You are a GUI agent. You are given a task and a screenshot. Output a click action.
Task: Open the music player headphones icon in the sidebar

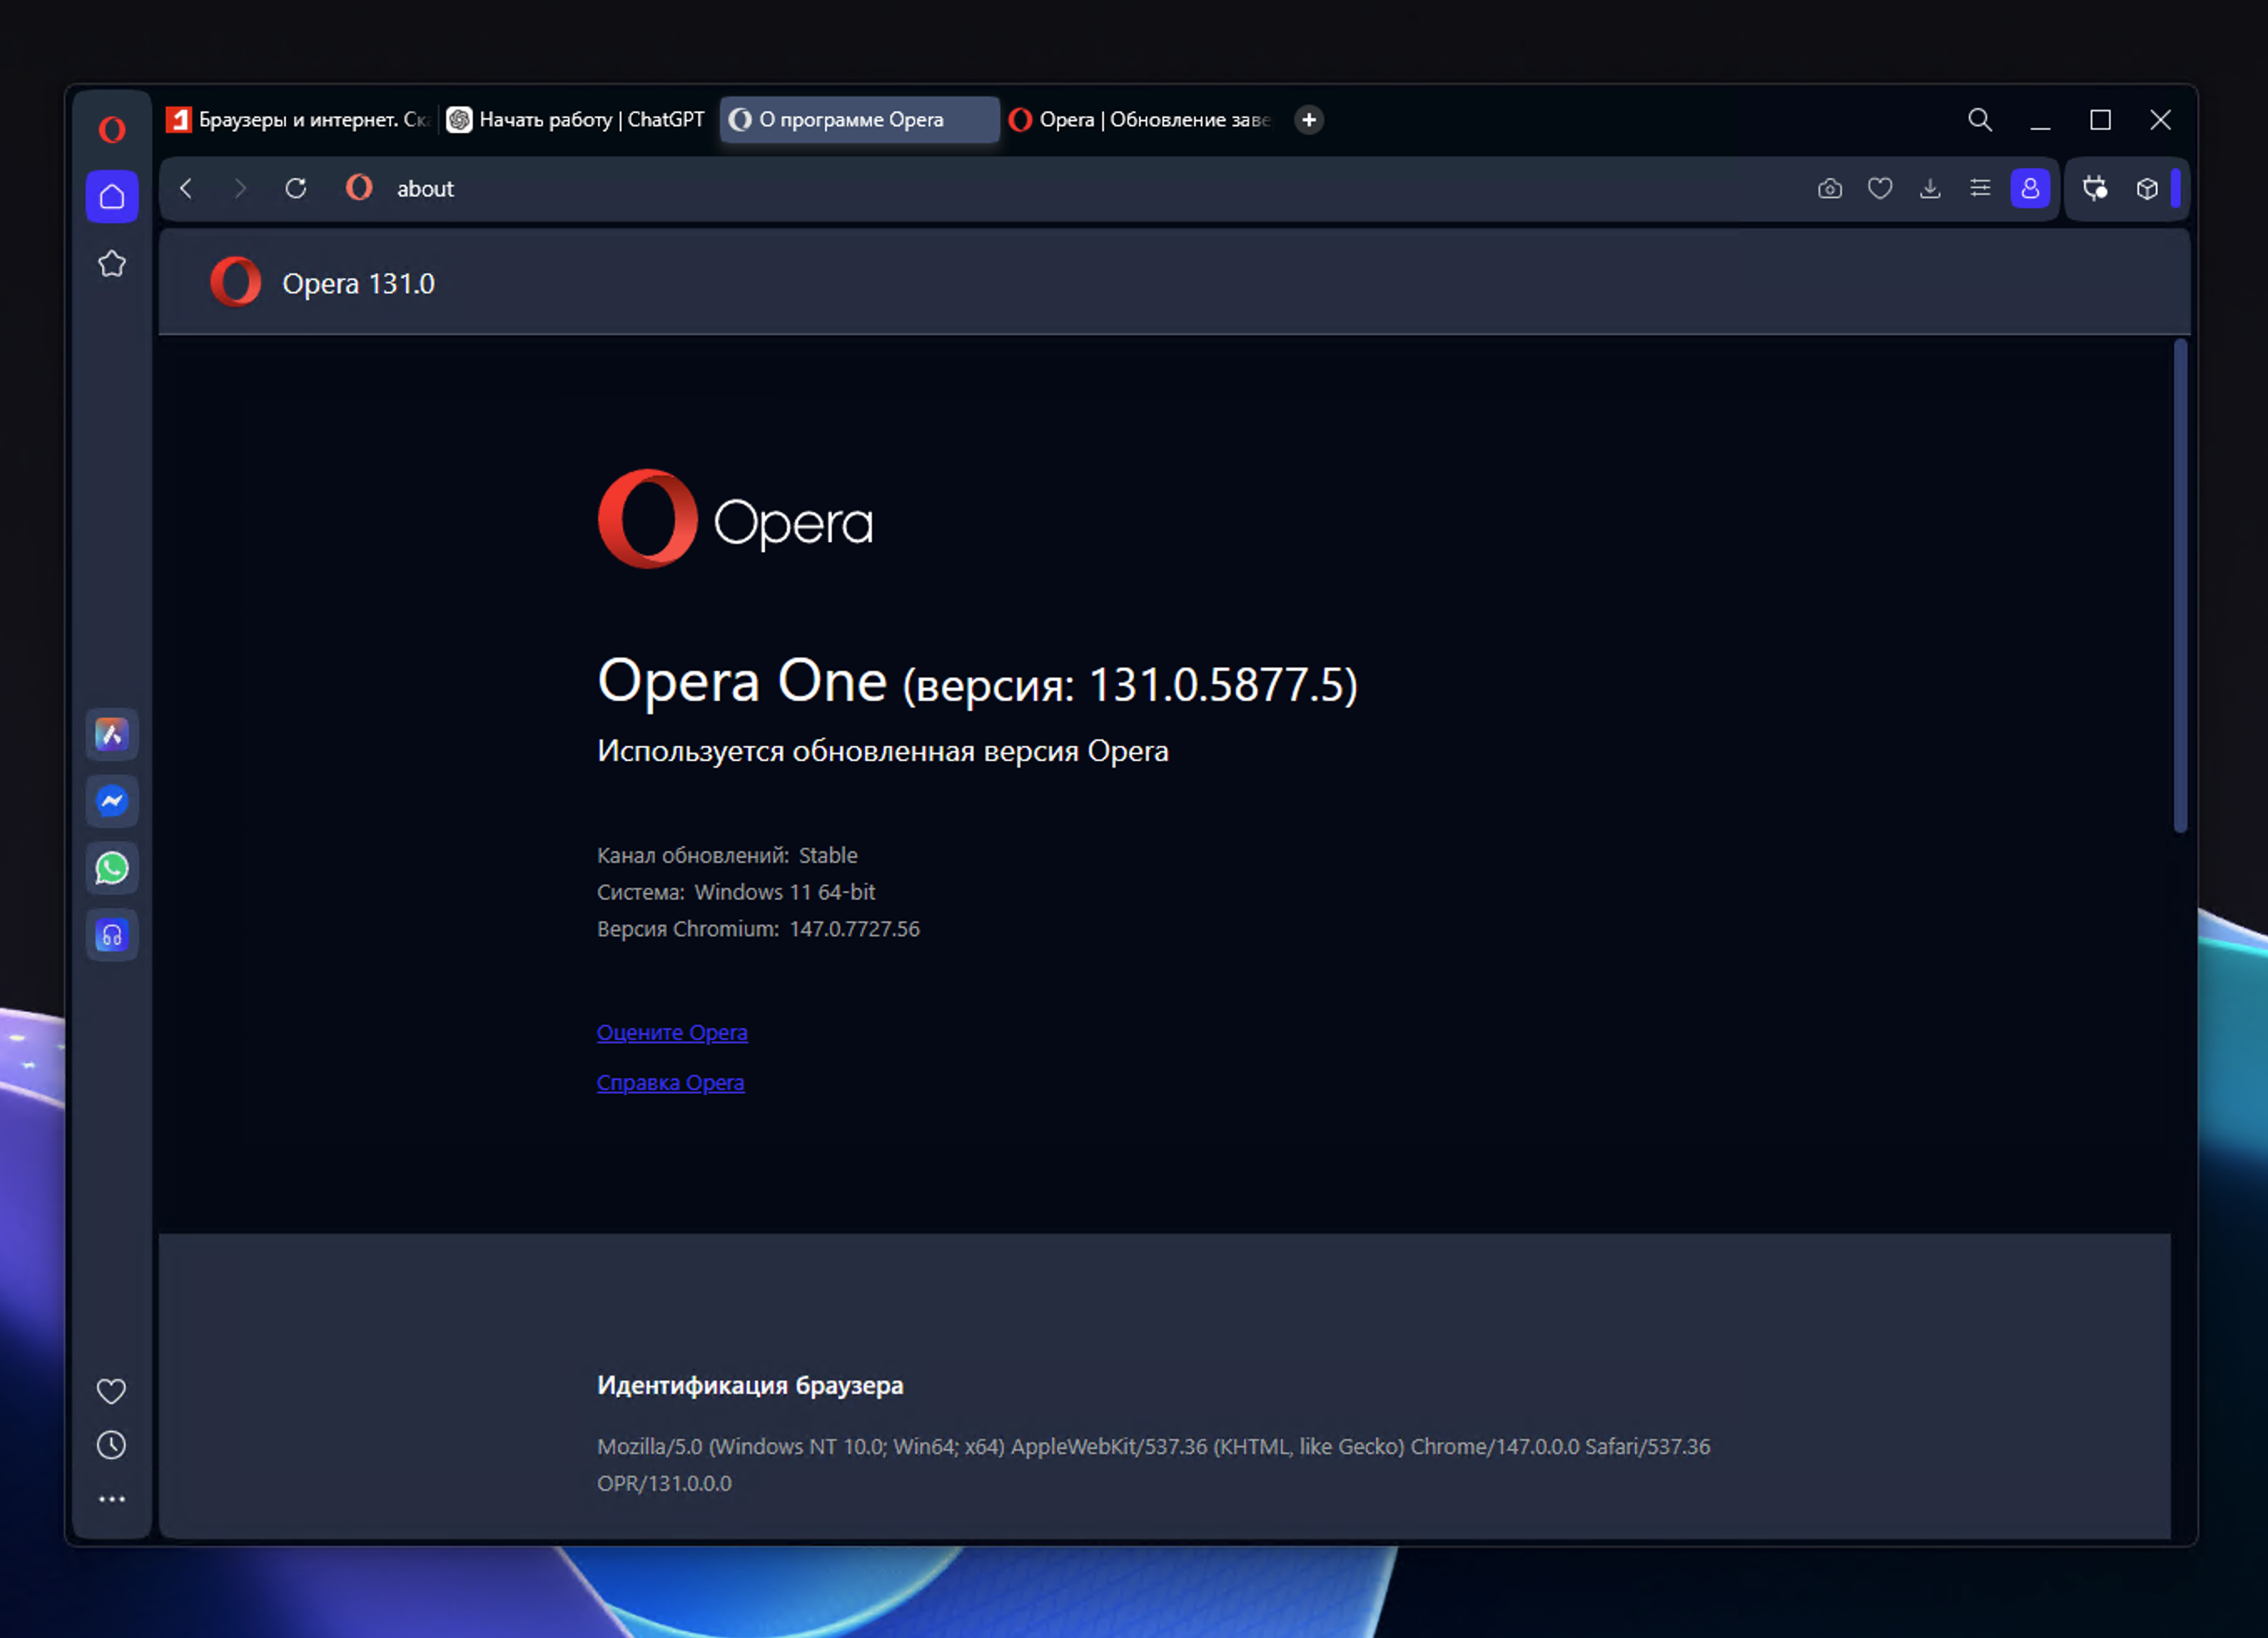[112, 935]
